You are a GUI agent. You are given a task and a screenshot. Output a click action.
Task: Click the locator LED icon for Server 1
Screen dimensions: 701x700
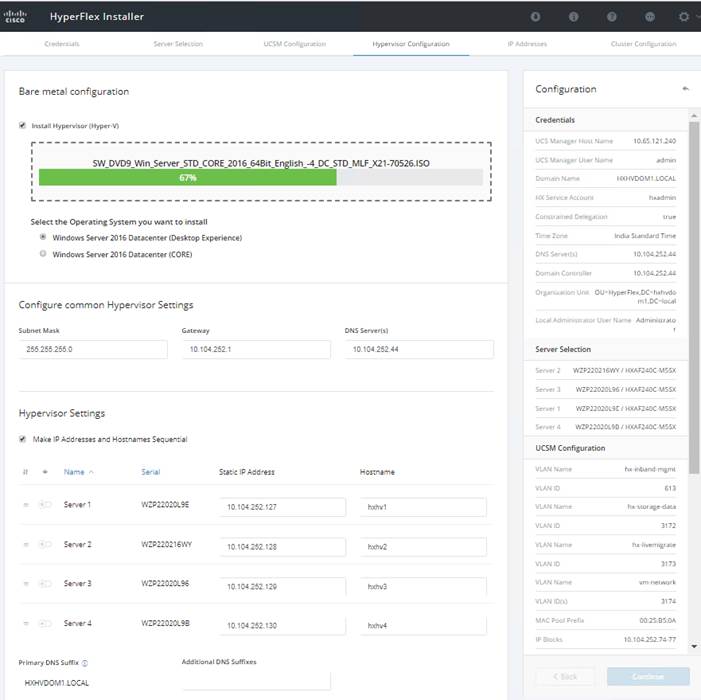[45, 505]
